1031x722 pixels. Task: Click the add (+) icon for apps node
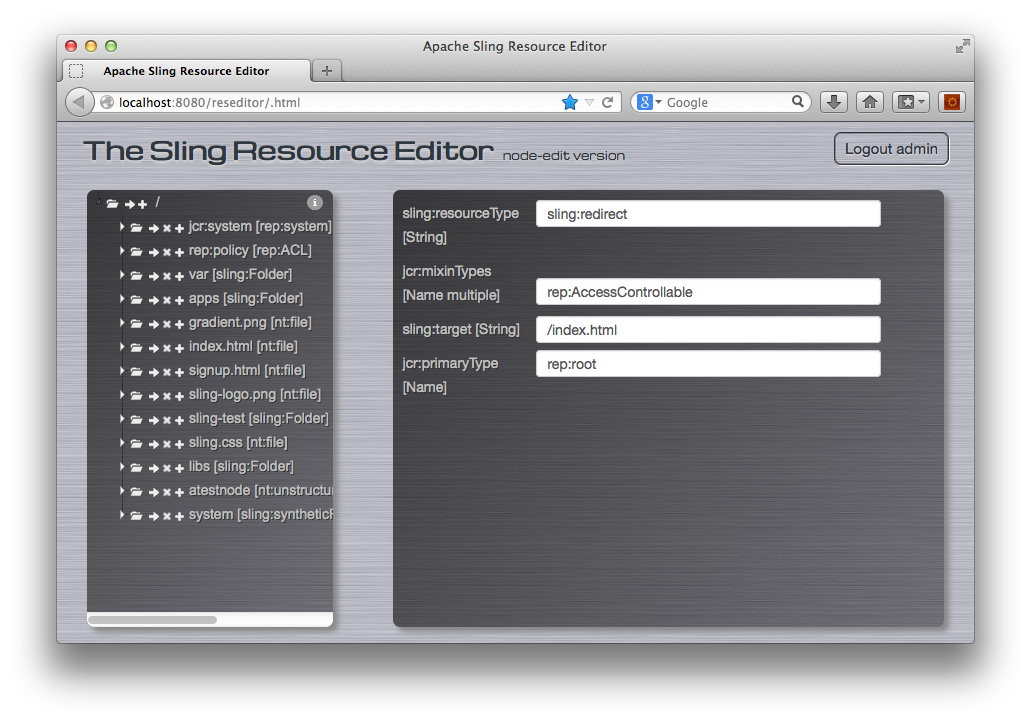[x=179, y=300]
